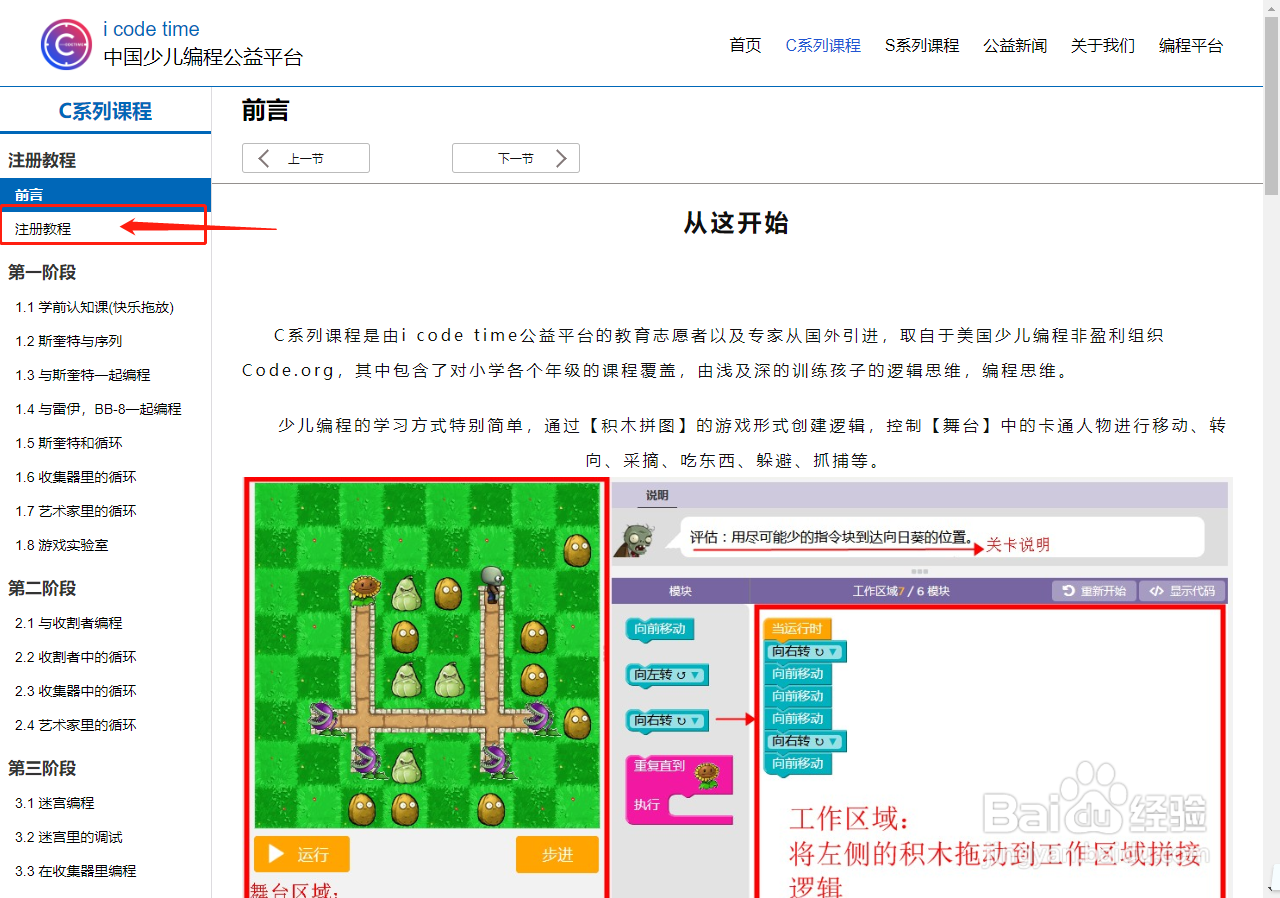The height and width of the screenshot is (898, 1280).
Task: Open lesson 1.6 收集器里的循环
Action: [75, 477]
